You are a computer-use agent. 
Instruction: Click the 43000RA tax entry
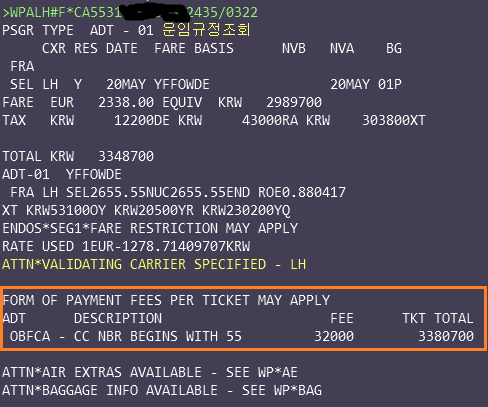tap(270, 120)
